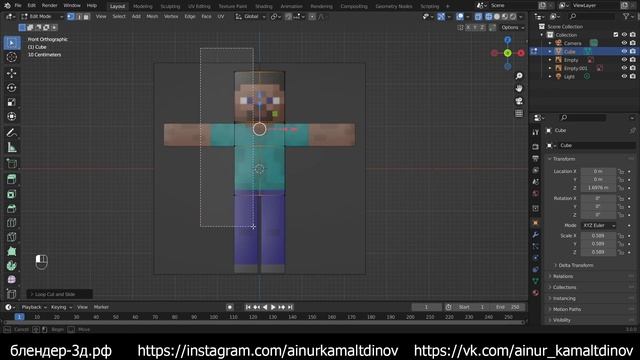
Task: Switch to Modeling workspace tab
Action: pos(142,6)
